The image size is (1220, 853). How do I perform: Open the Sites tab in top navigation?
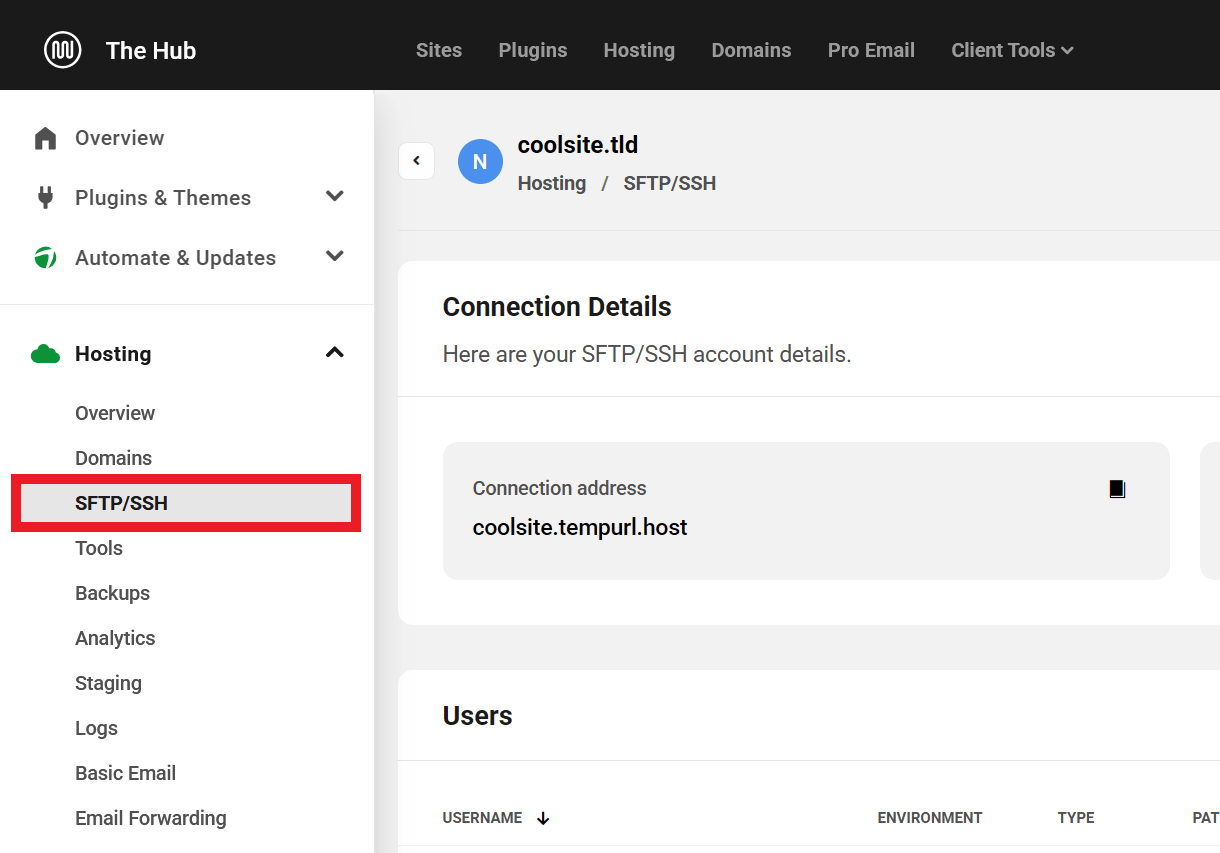point(439,50)
